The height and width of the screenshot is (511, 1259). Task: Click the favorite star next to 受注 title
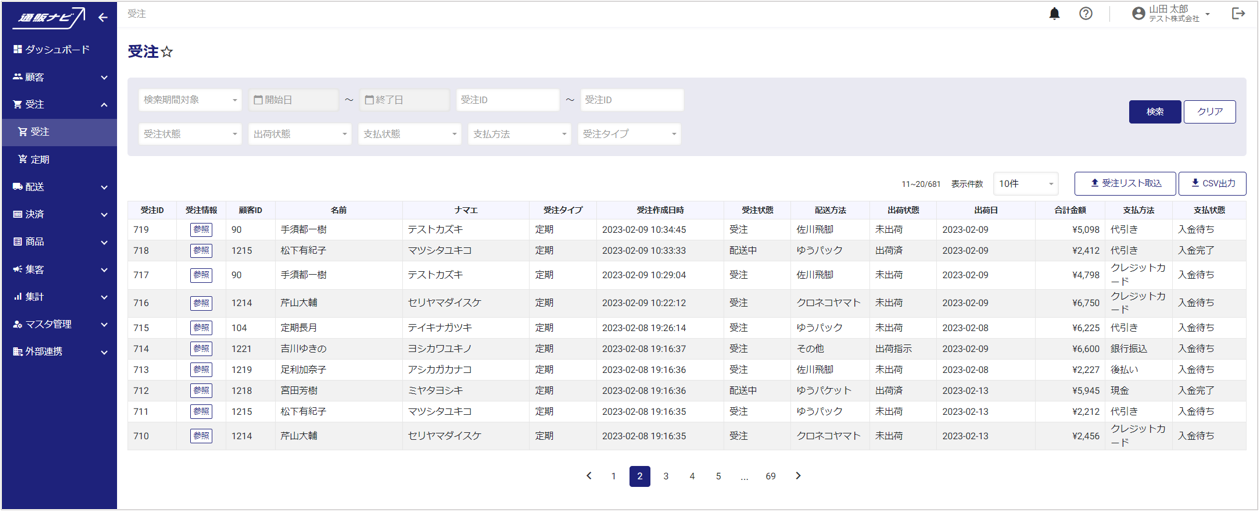click(167, 52)
